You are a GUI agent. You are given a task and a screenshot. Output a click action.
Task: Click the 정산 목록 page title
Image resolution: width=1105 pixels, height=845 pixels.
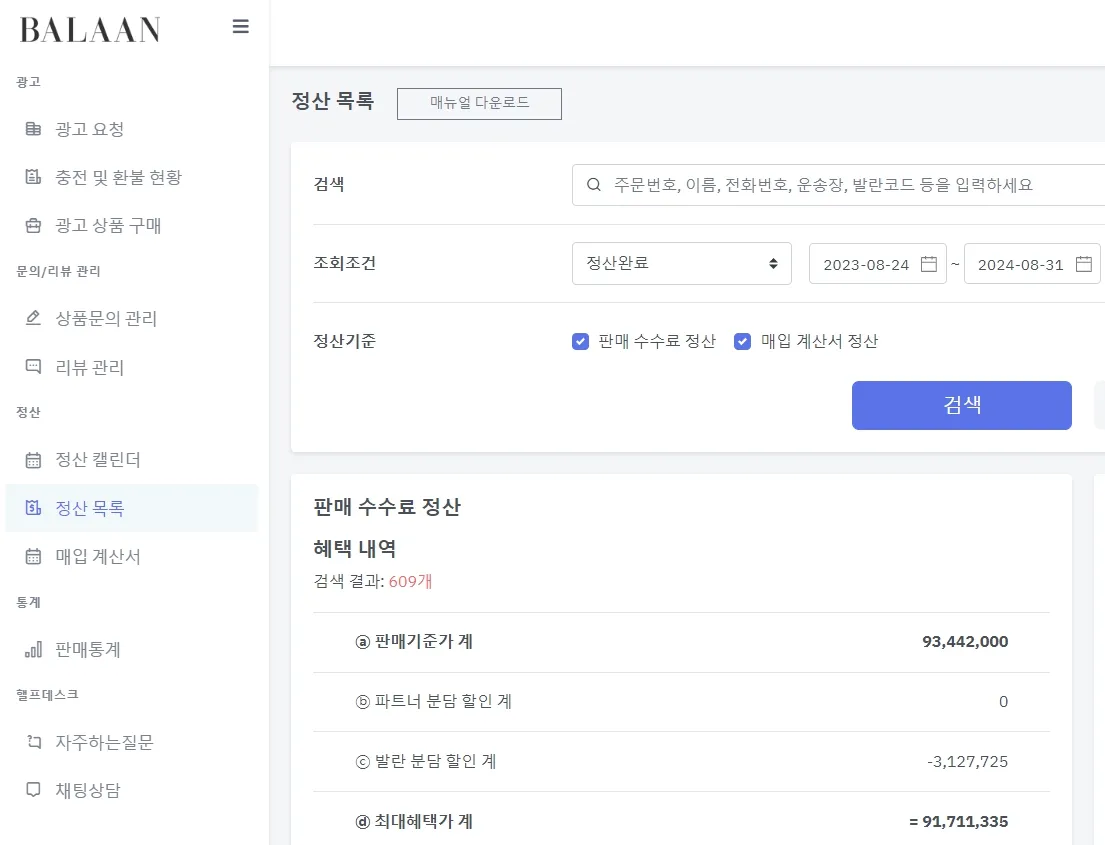click(333, 101)
